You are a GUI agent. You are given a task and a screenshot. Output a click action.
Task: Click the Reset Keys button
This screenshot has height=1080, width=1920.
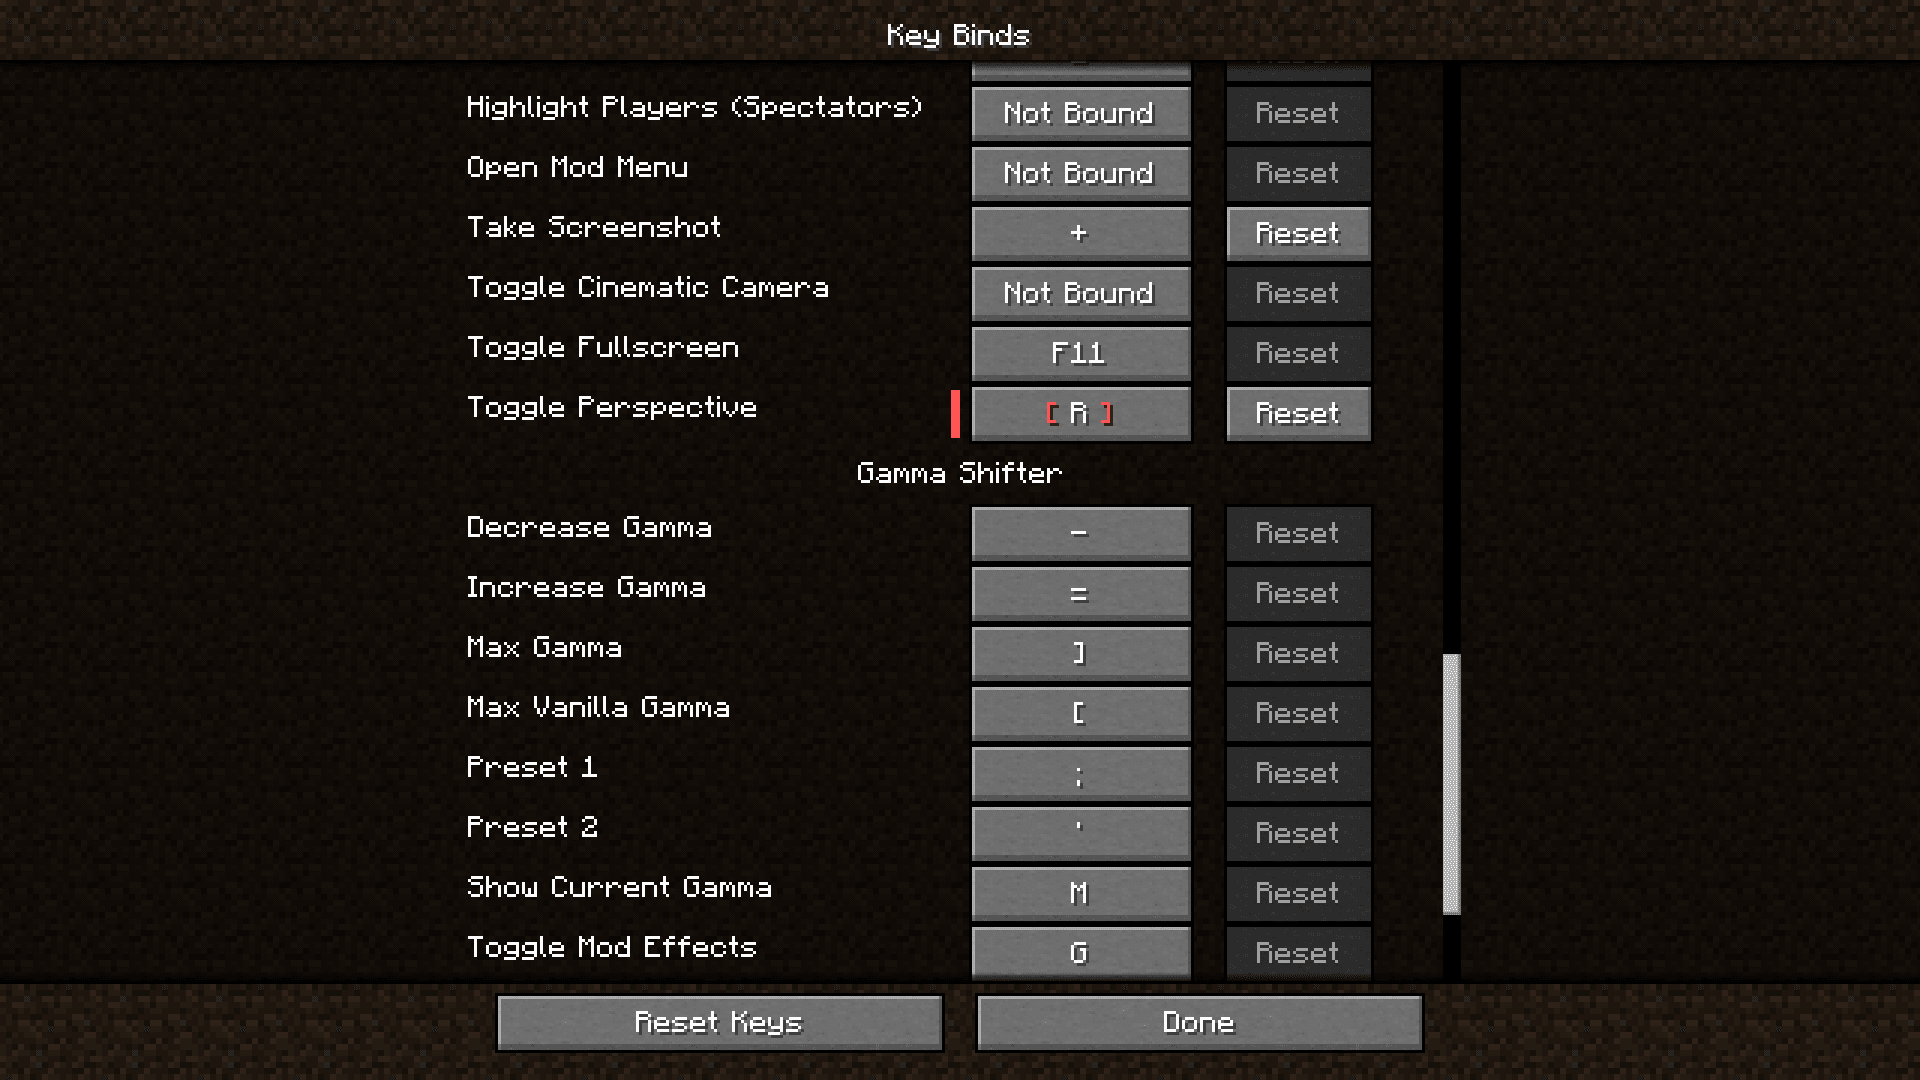coord(720,1021)
